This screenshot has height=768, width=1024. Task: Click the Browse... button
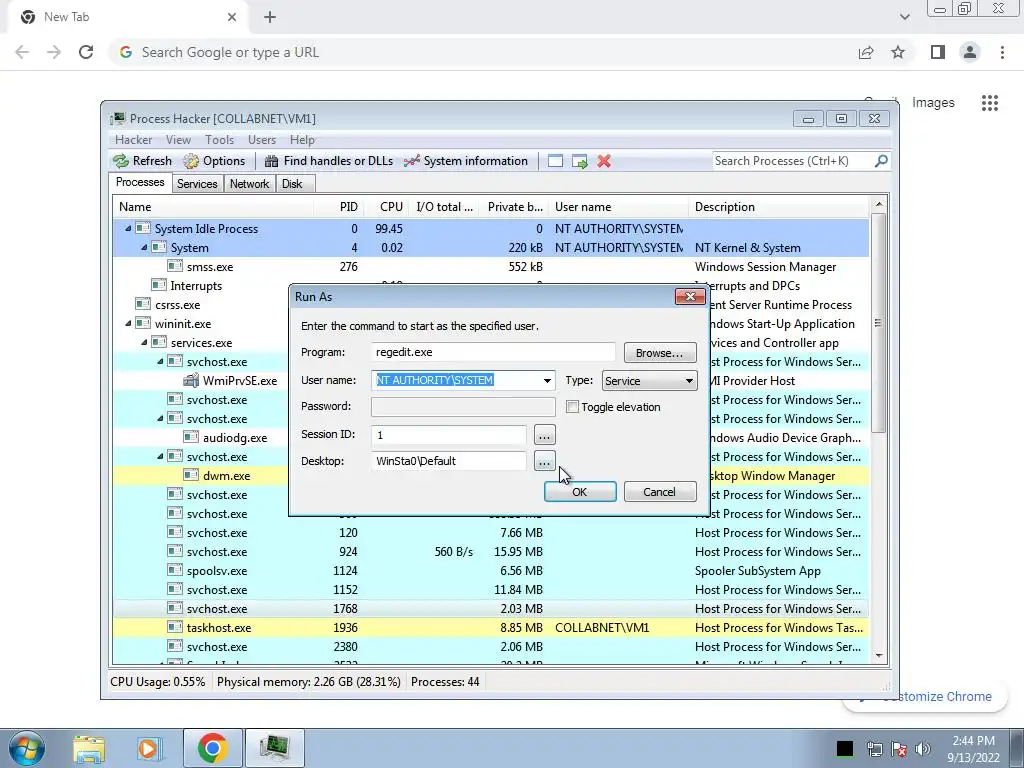660,353
